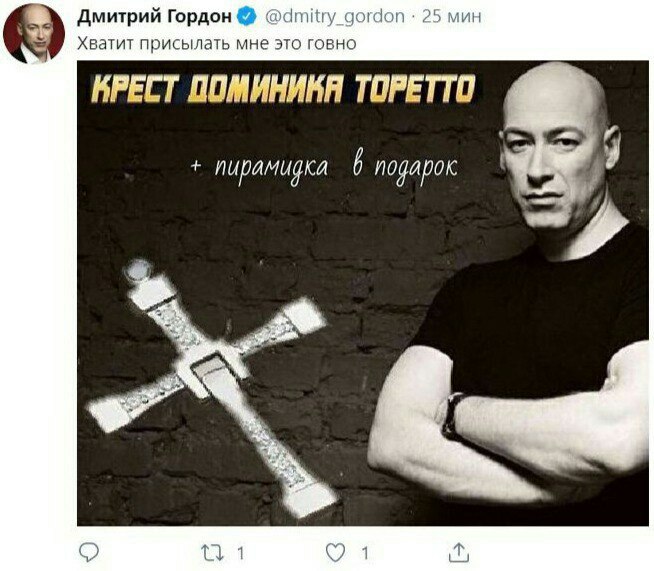Viewport: 654px width, 571px height.
Task: Retweet this post via the arrows icon
Action: (213, 553)
